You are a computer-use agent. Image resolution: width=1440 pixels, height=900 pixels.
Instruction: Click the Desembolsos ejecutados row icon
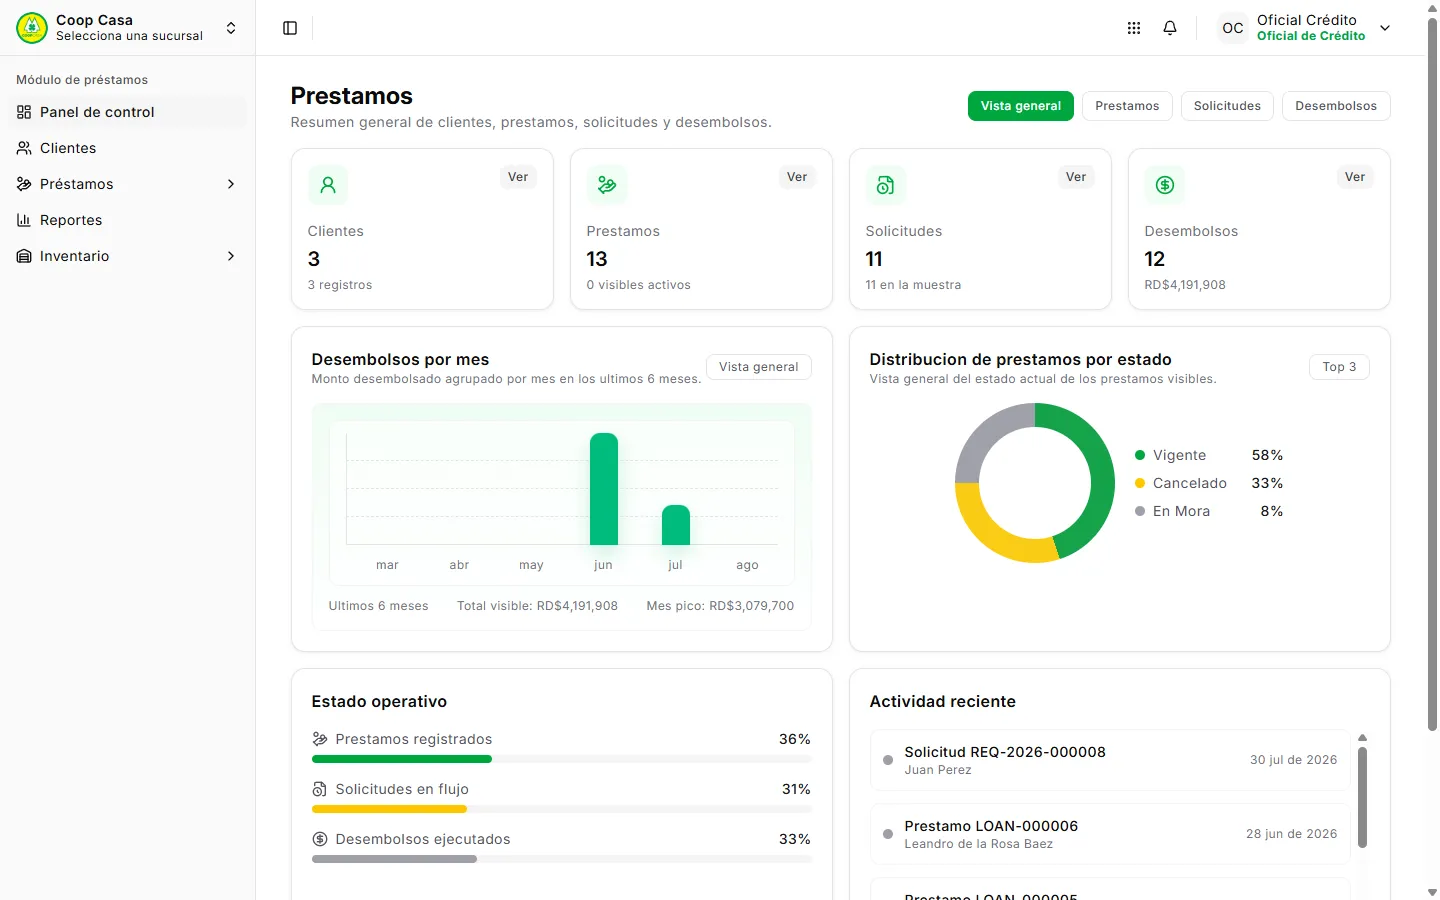(x=320, y=839)
